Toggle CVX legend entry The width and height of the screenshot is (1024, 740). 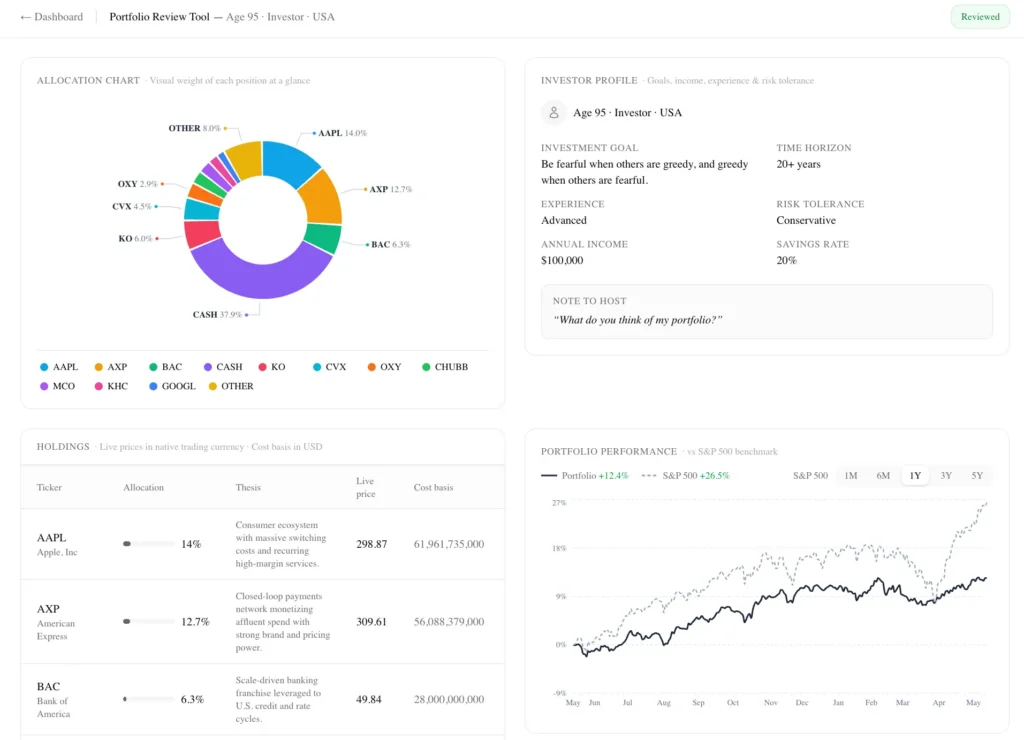pos(329,367)
